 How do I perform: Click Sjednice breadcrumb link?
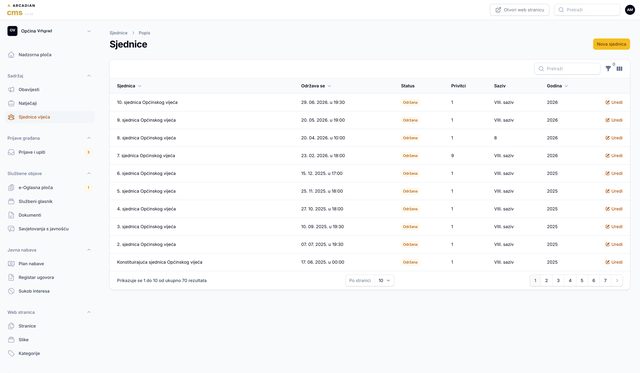(118, 33)
